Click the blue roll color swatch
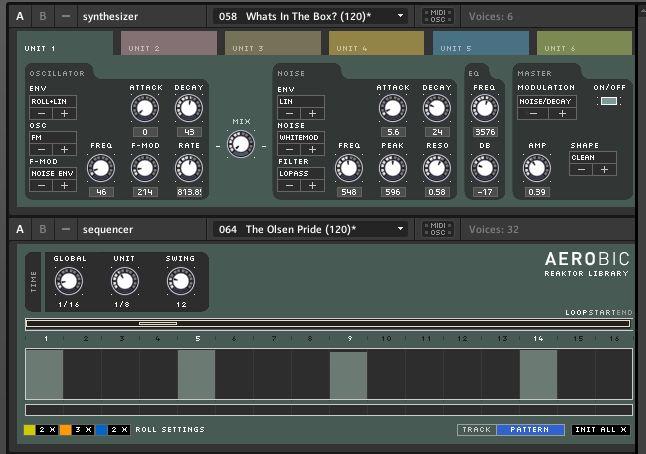 tap(101, 430)
